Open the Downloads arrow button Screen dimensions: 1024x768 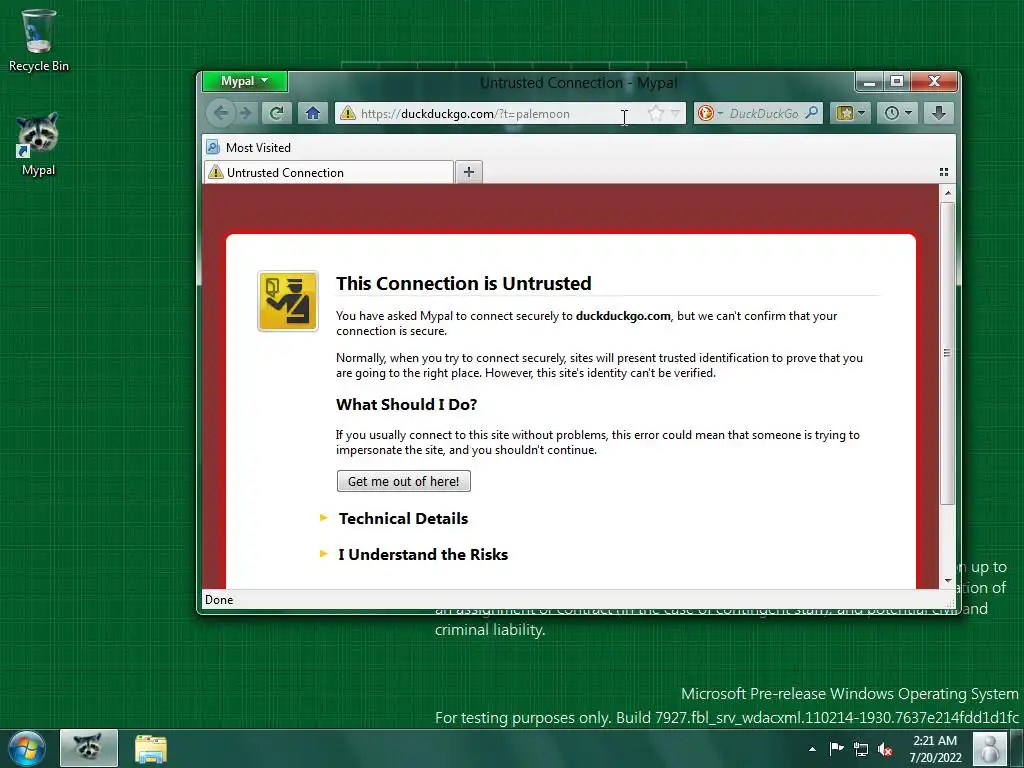click(x=938, y=113)
